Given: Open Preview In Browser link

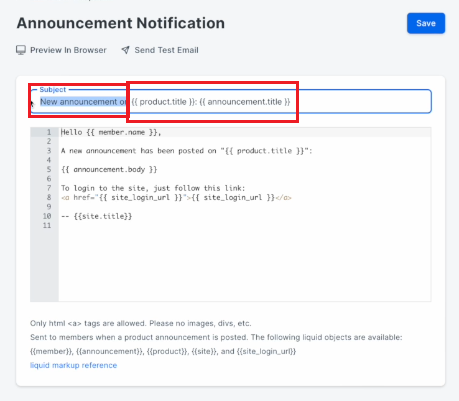Looking at the screenshot, I should pyautogui.click(x=68, y=50).
